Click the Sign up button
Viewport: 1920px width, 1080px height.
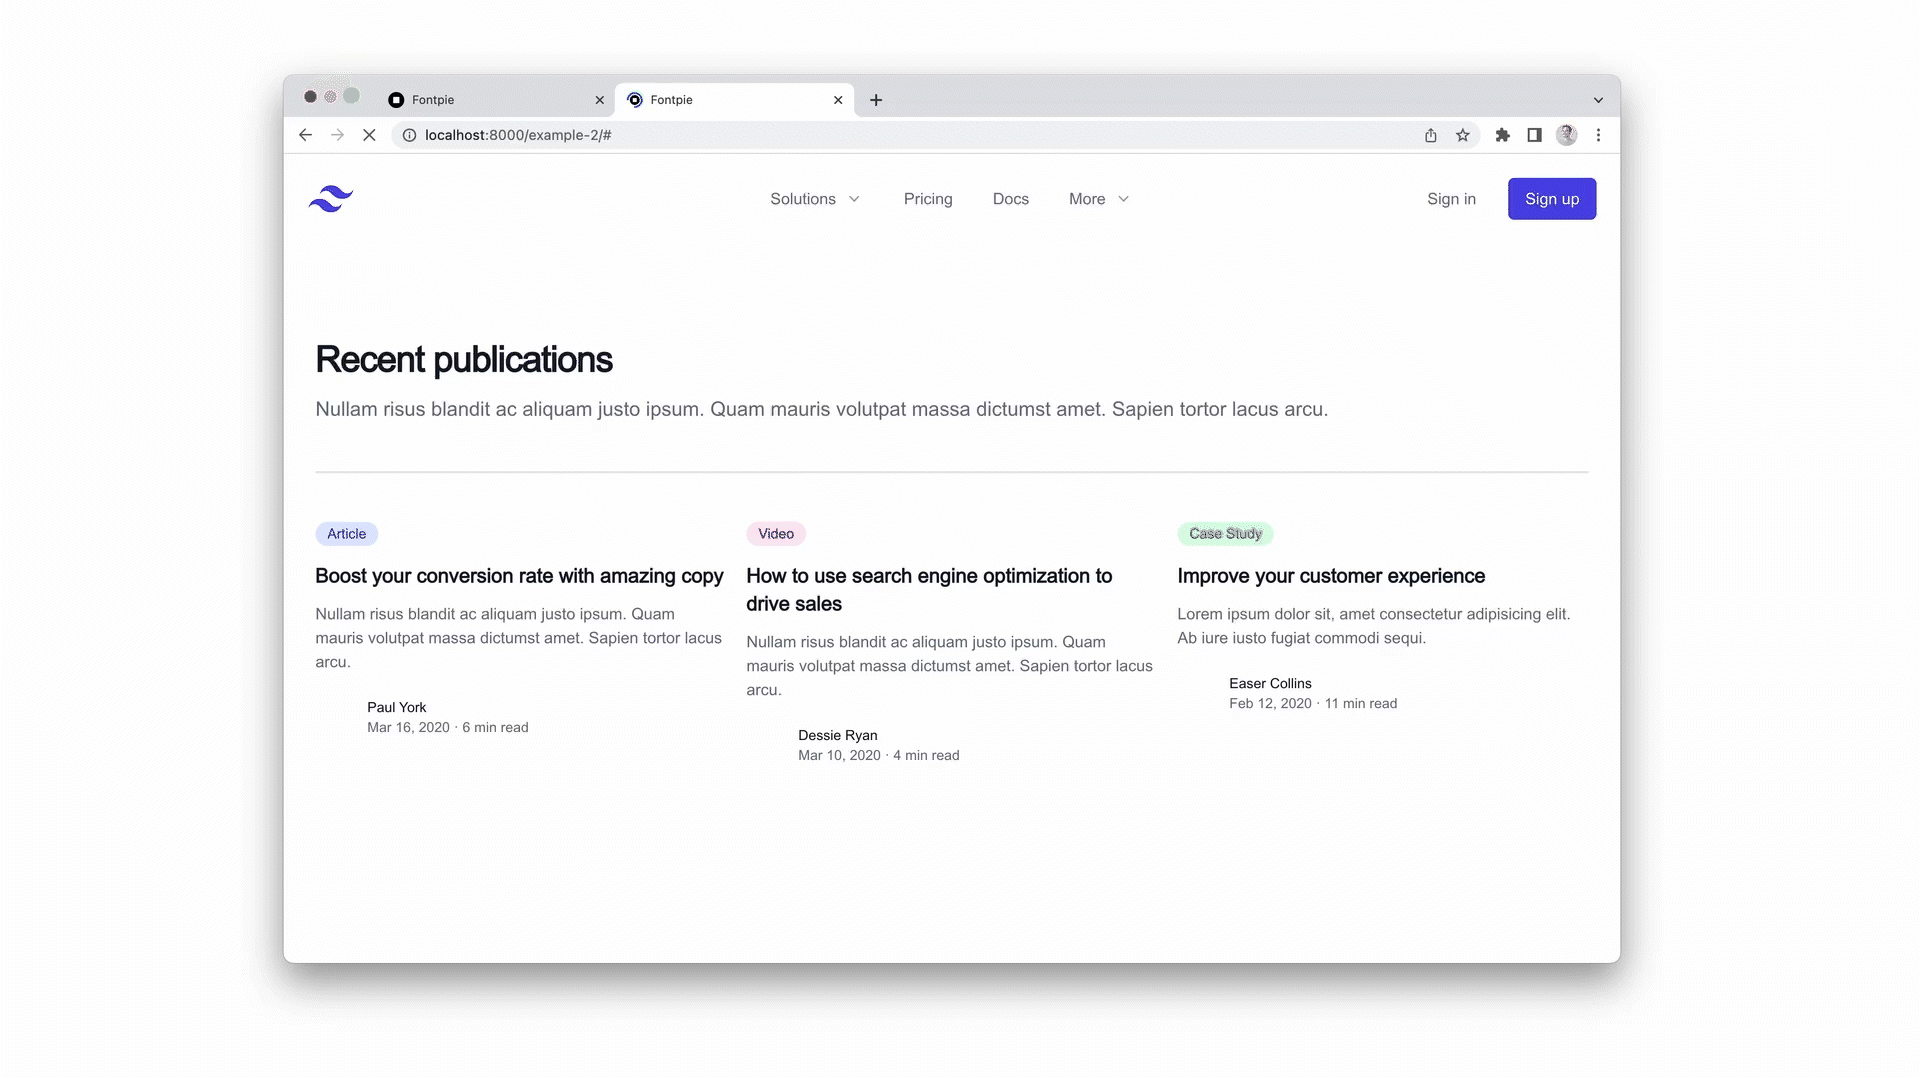pyautogui.click(x=1551, y=199)
